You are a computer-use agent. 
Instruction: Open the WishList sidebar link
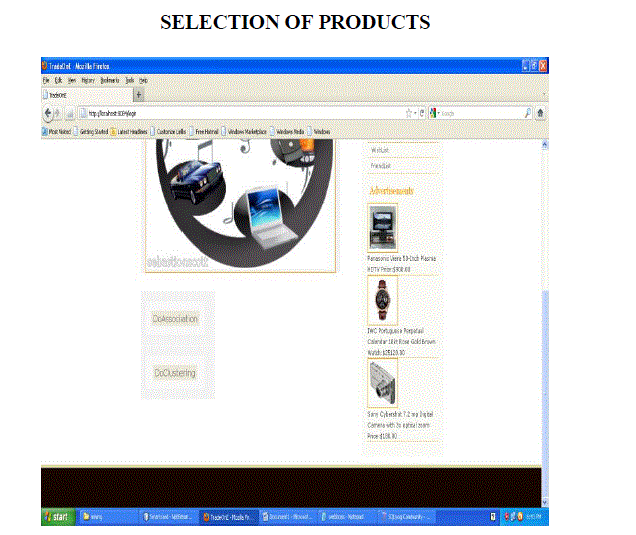381,151
